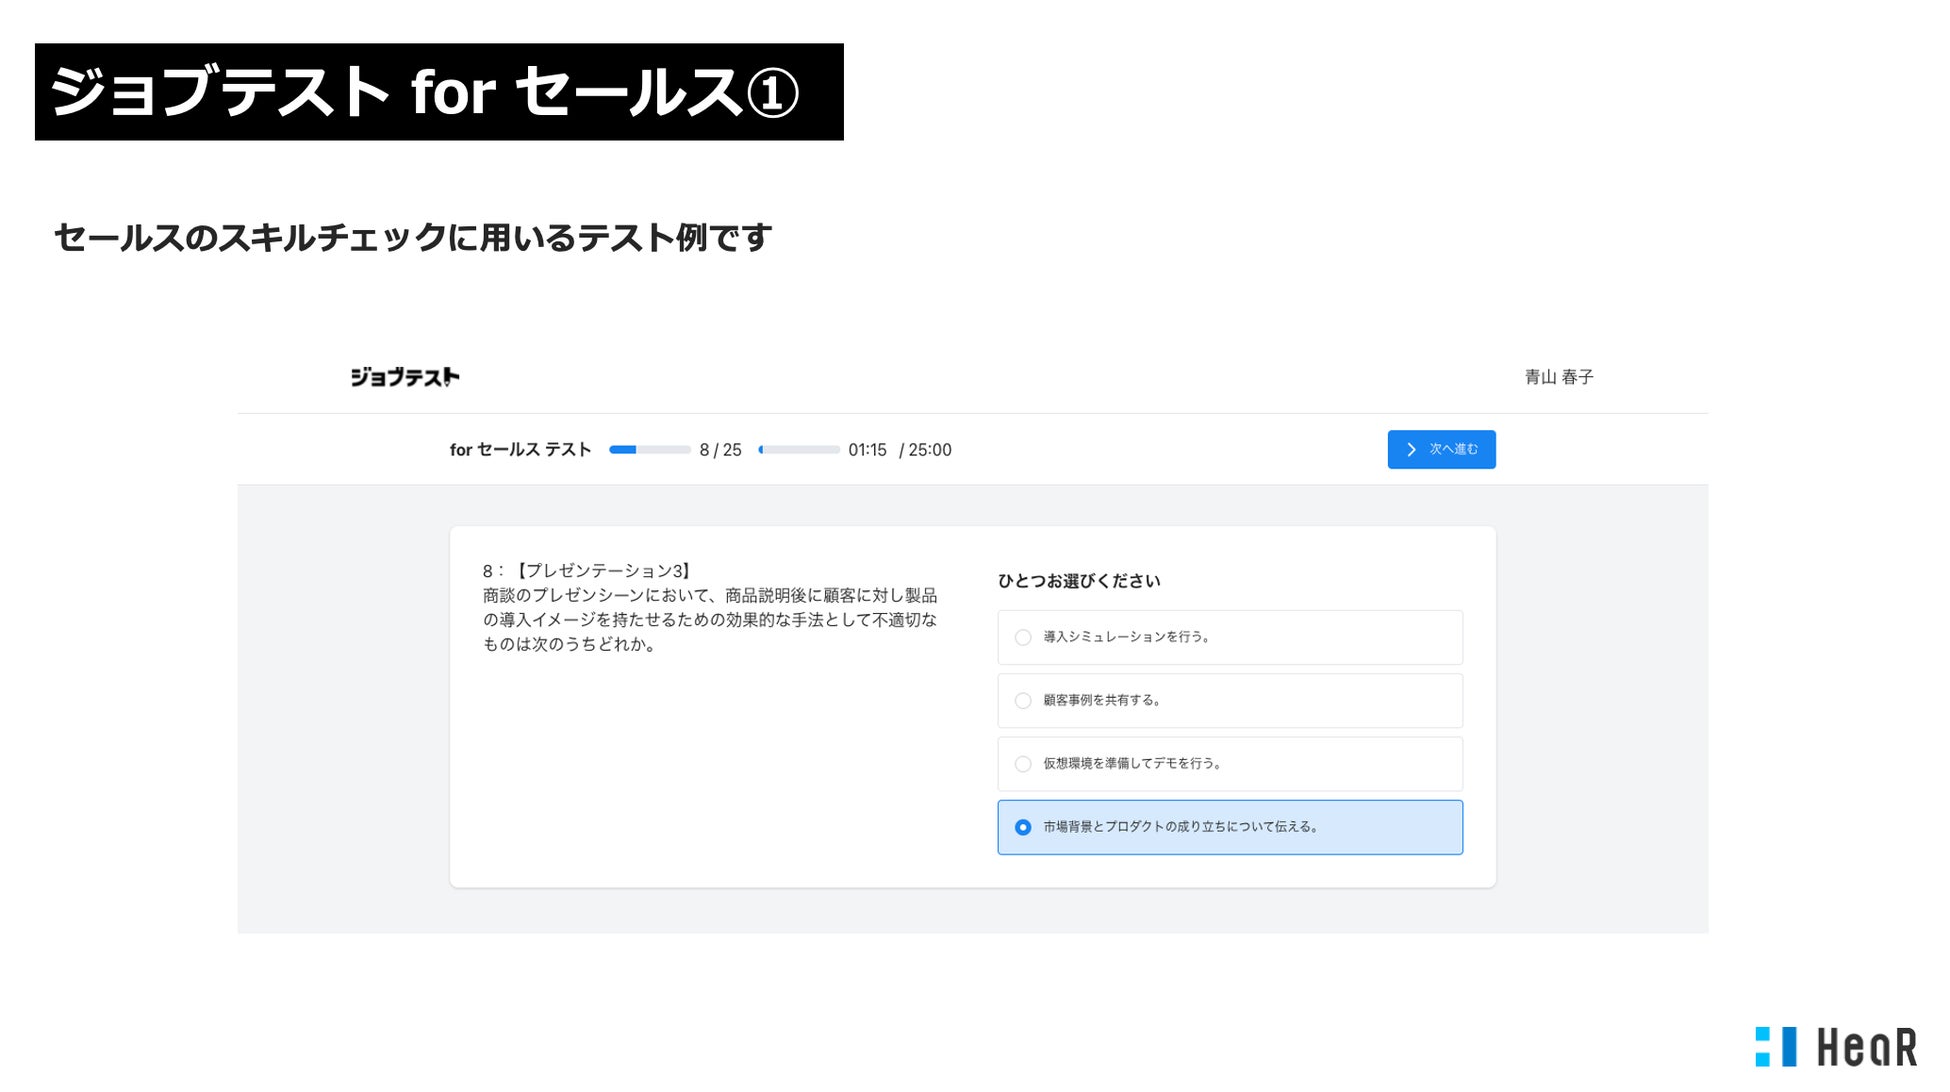Choose 仮想環境を準備してデモを行う option
The width and height of the screenshot is (1950, 1092).
1023,764
